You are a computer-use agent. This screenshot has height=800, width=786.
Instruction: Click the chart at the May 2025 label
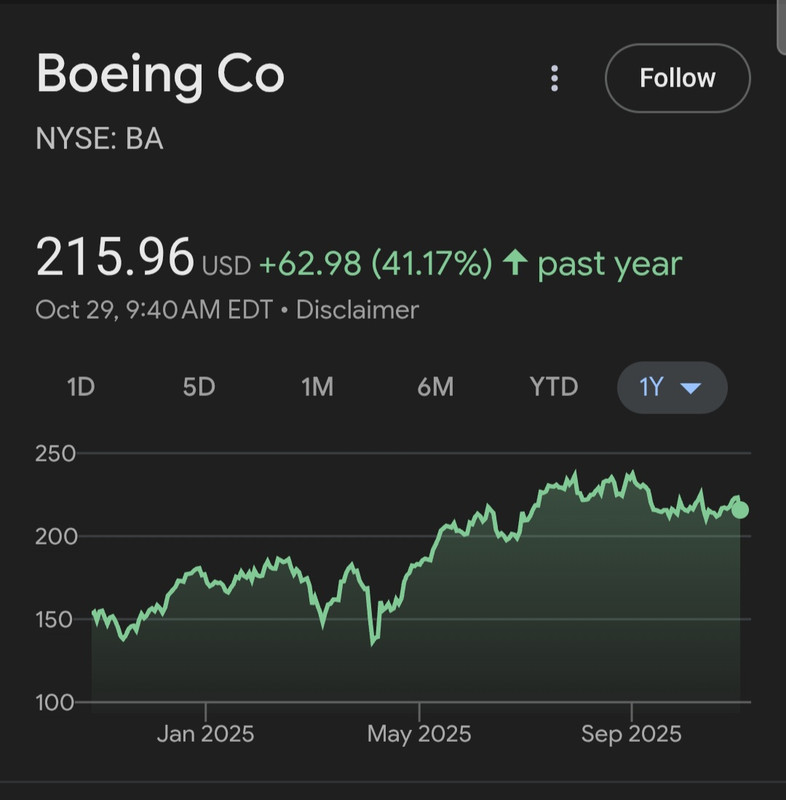[419, 734]
